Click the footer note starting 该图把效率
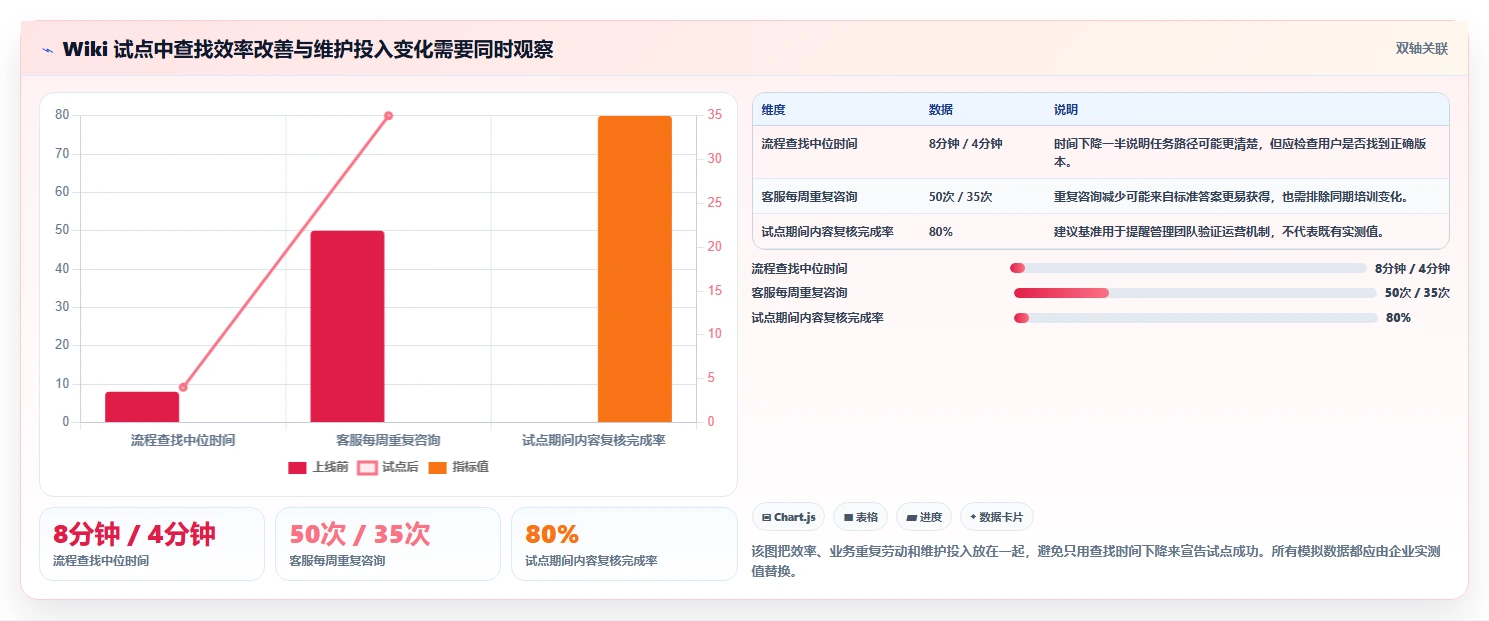Viewport: 1489px width, 621px height. click(x=1095, y=561)
